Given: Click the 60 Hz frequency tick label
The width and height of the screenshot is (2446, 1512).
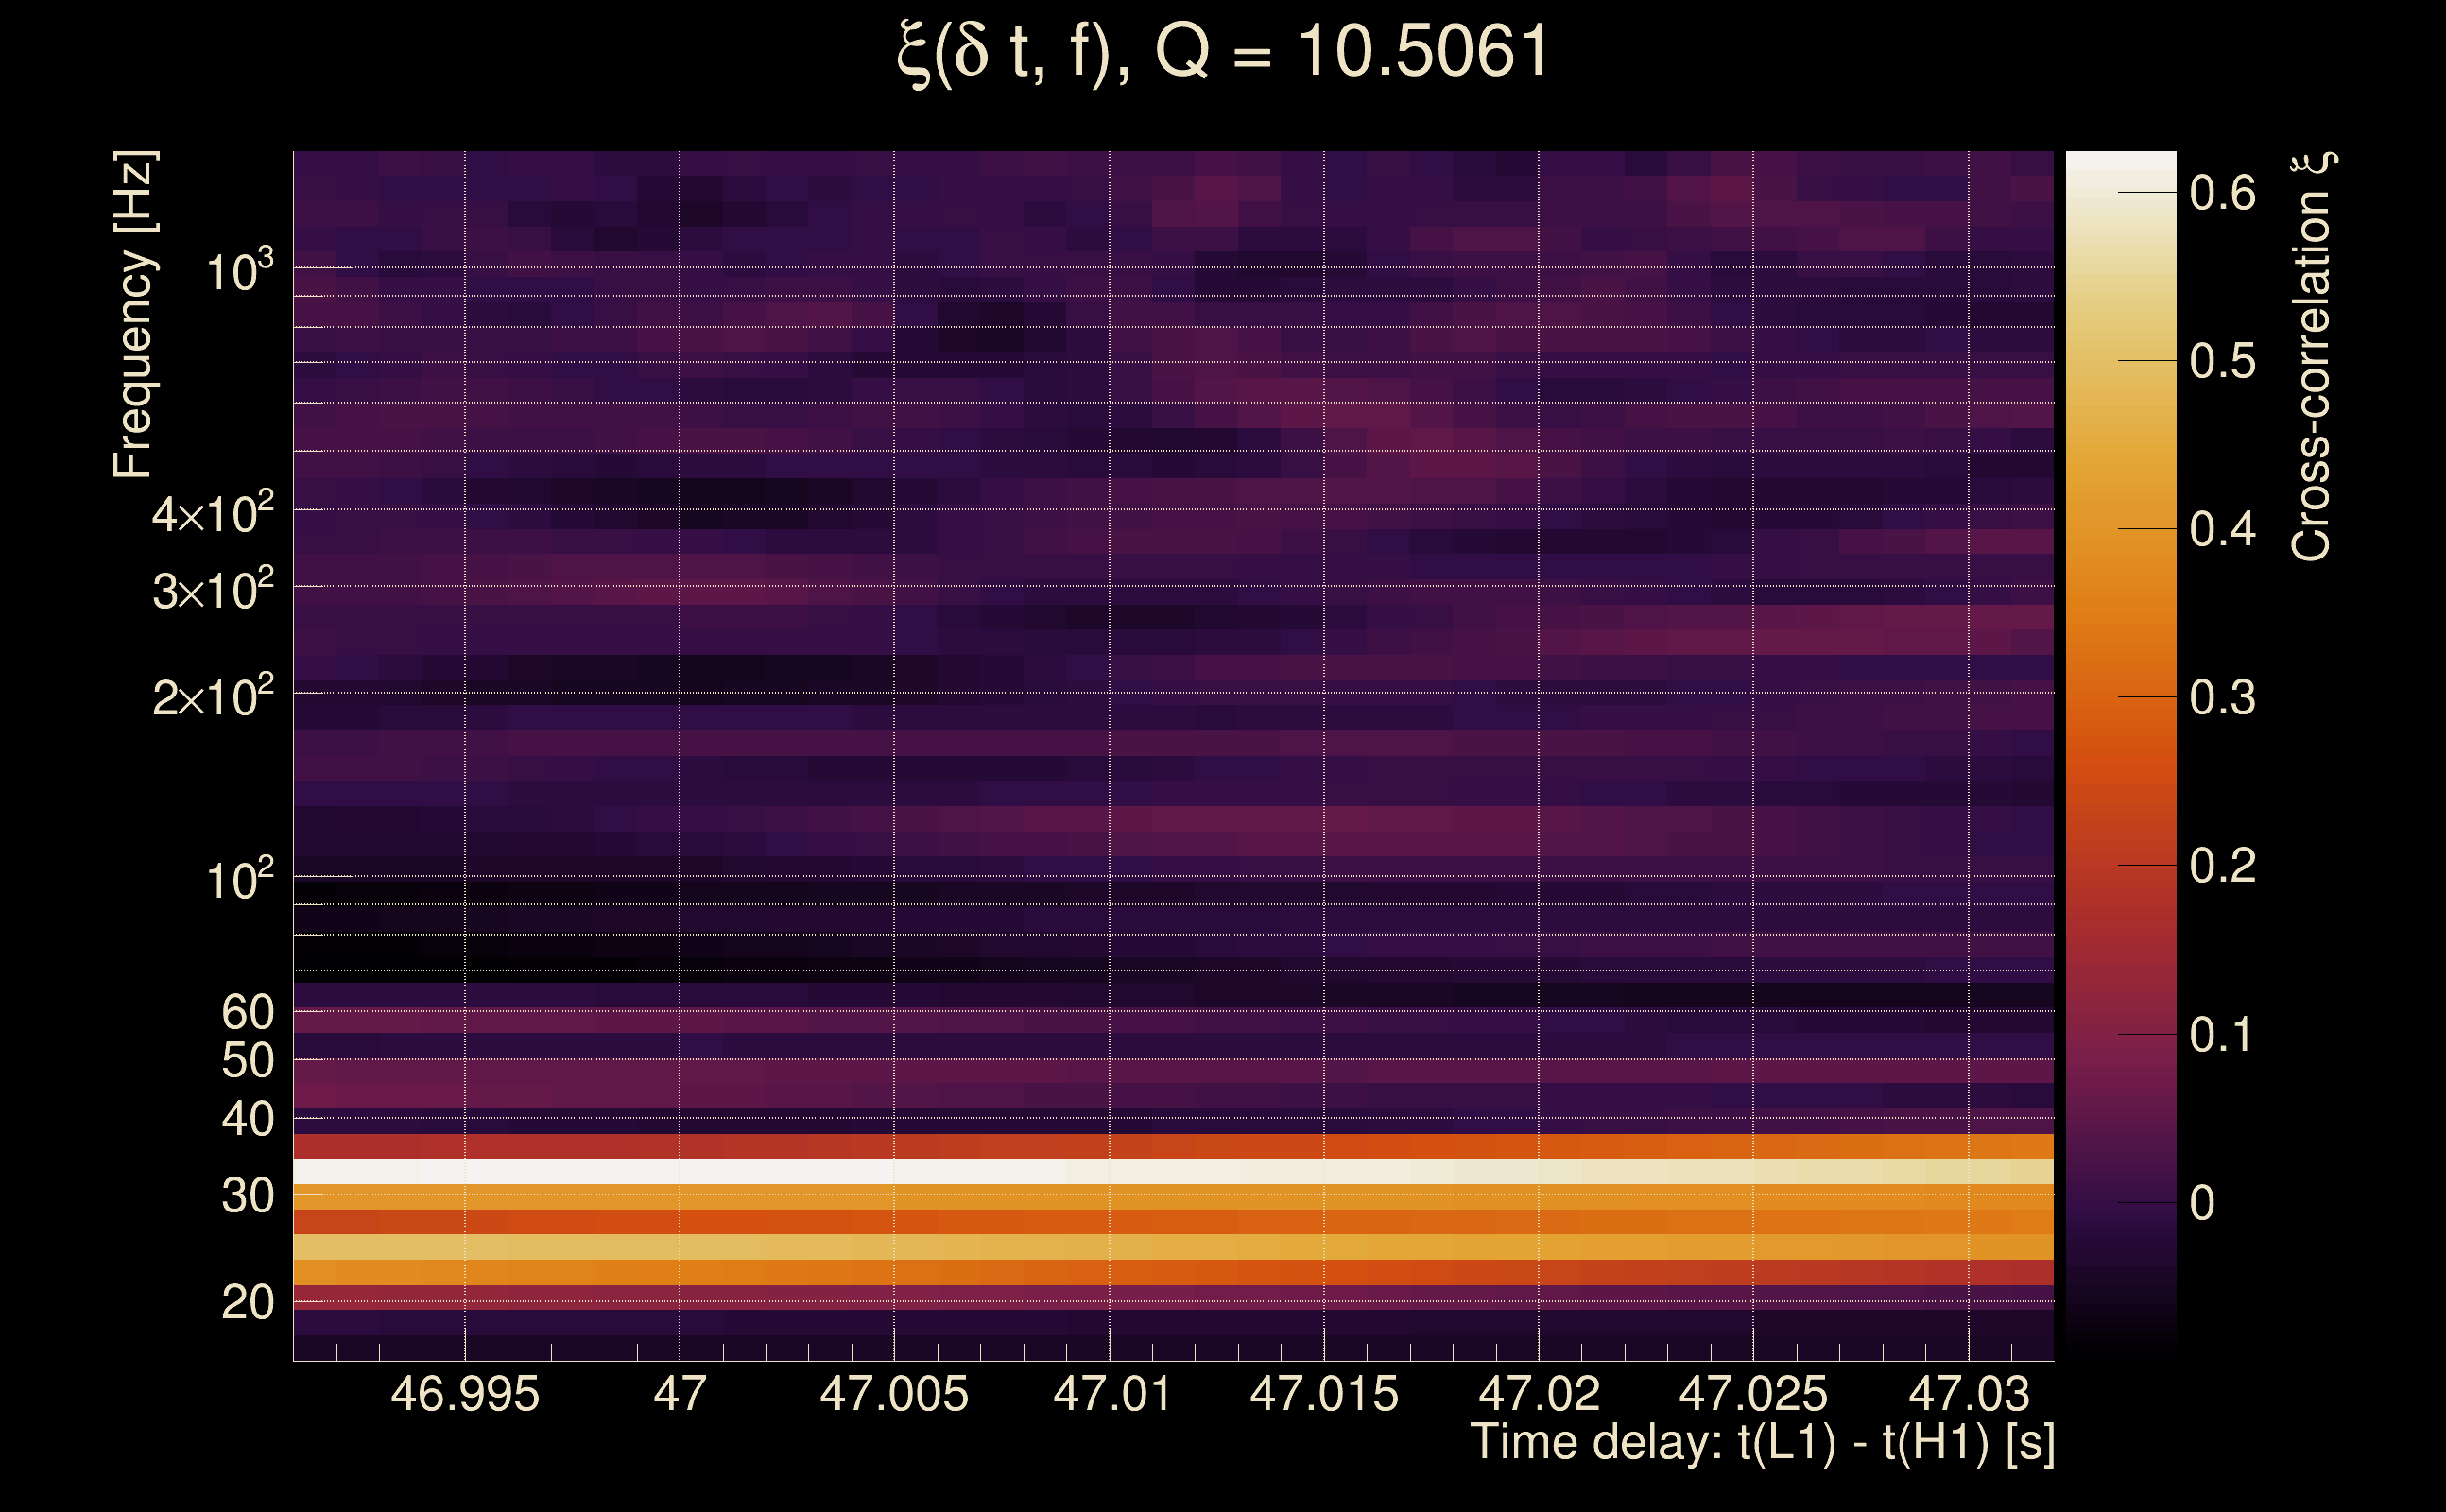Looking at the screenshot, I should click(247, 1012).
